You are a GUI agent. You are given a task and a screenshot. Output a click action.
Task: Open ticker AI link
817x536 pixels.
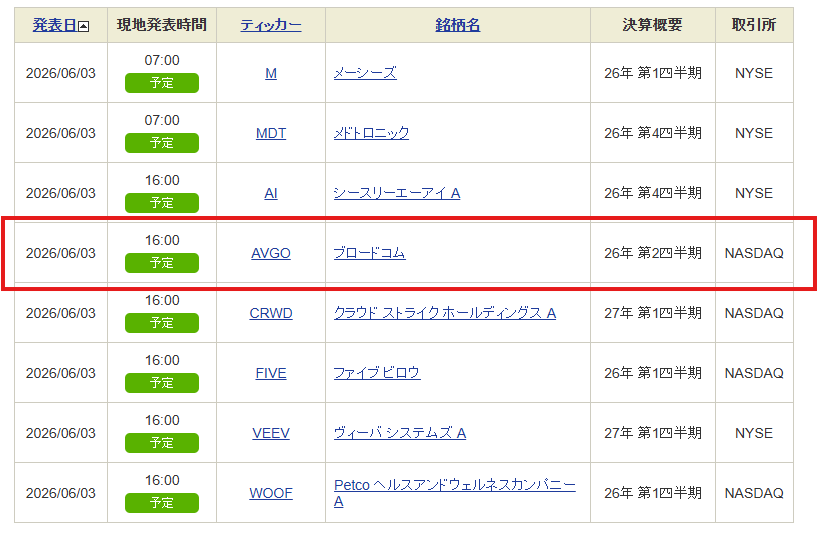click(271, 193)
